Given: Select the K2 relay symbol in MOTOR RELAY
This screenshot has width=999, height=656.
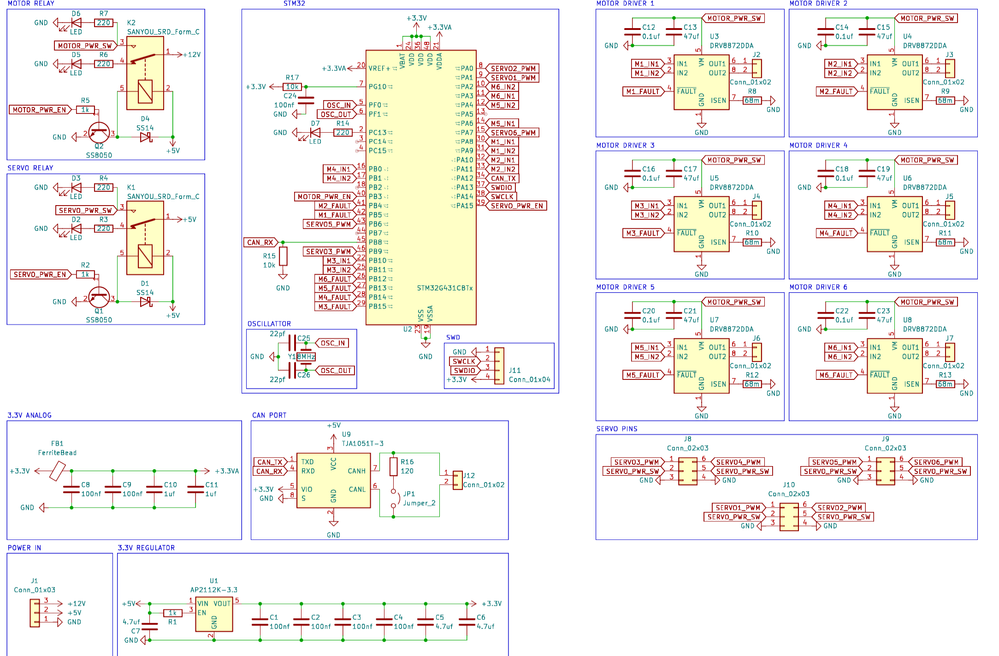Looking at the screenshot, I should pyautogui.click(x=145, y=73).
